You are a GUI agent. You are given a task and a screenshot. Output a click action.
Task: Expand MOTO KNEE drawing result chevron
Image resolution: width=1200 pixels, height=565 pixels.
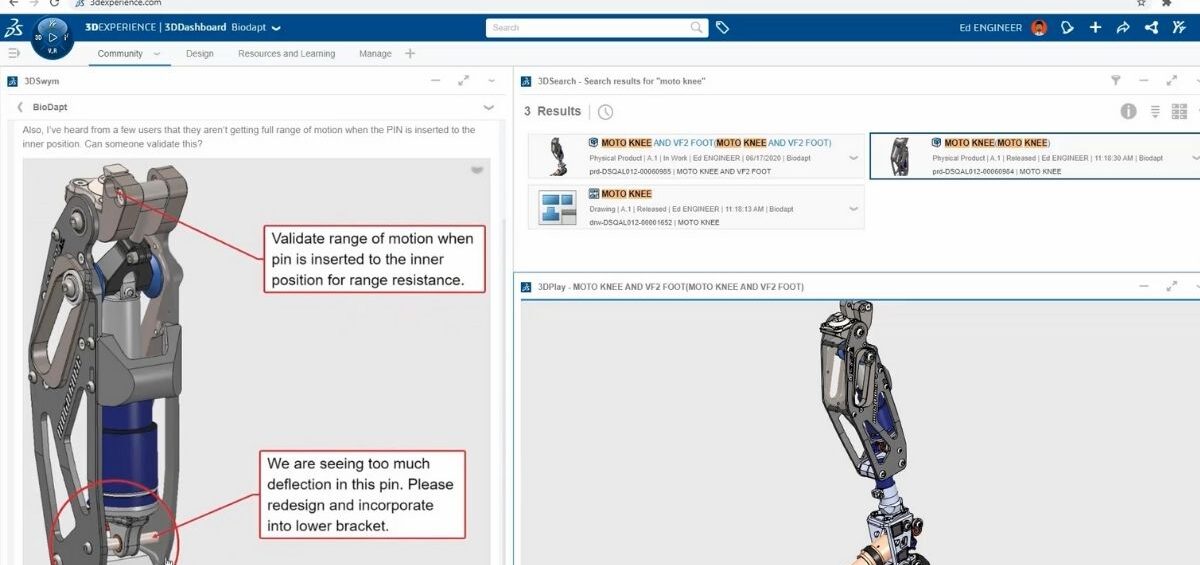[x=853, y=208]
